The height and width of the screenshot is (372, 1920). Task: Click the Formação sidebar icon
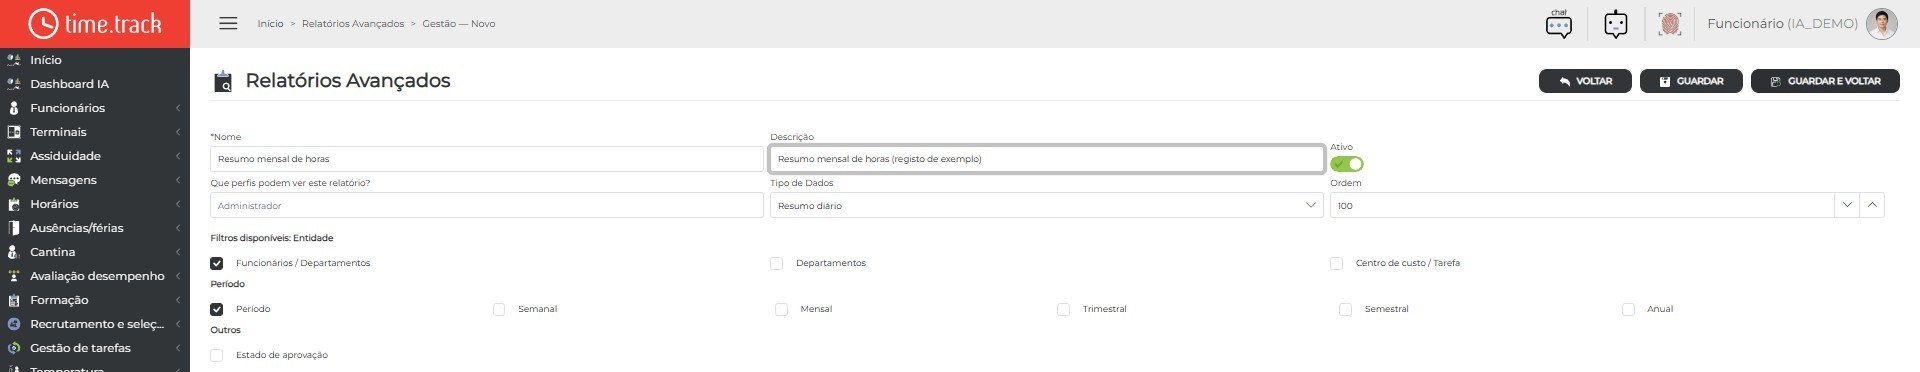pyautogui.click(x=14, y=300)
